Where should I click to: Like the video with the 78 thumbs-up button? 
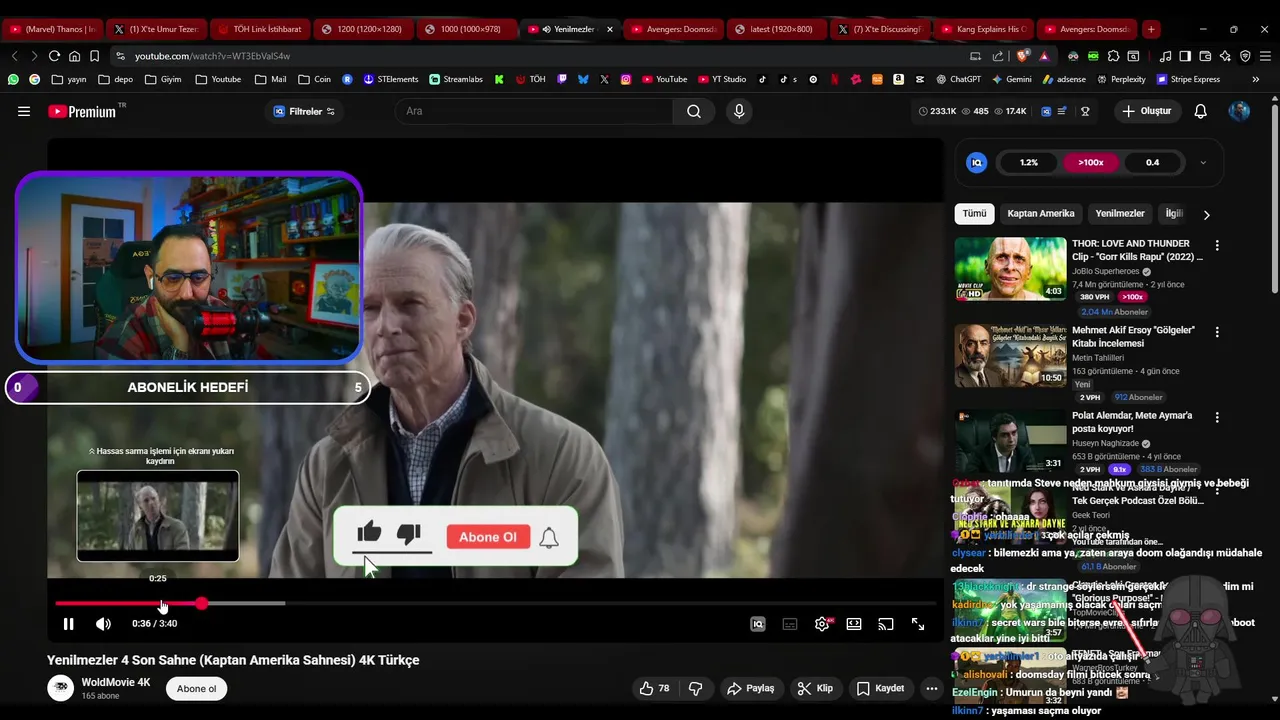(x=654, y=688)
